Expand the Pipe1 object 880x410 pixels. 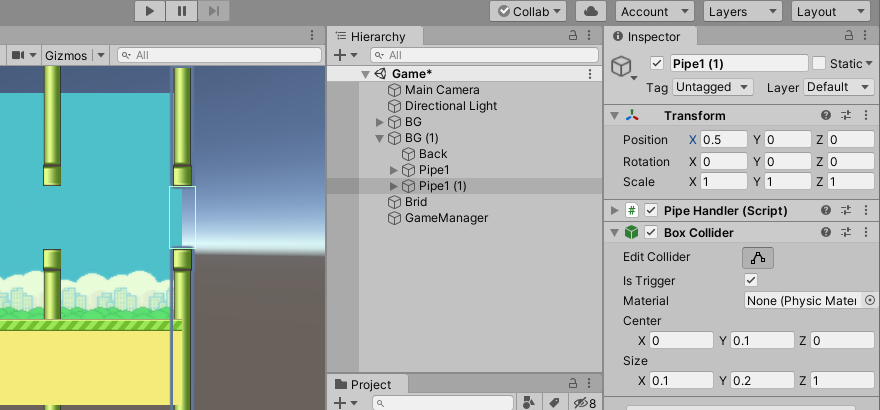[x=393, y=170]
